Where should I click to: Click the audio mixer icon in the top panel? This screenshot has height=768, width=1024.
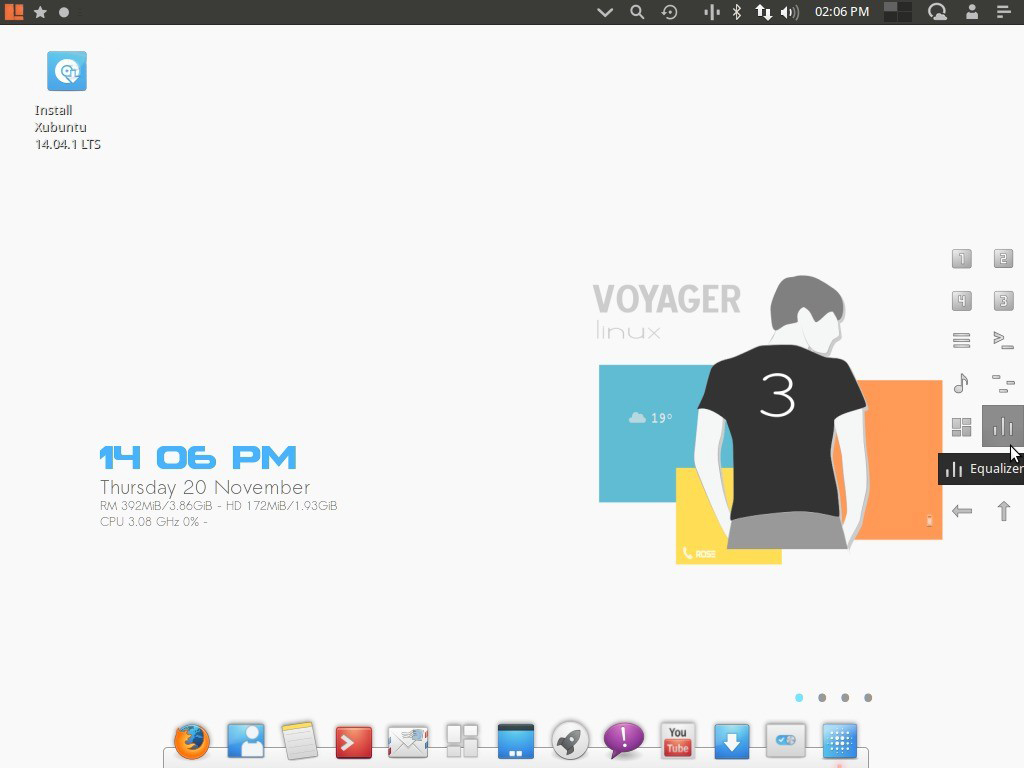(x=712, y=12)
